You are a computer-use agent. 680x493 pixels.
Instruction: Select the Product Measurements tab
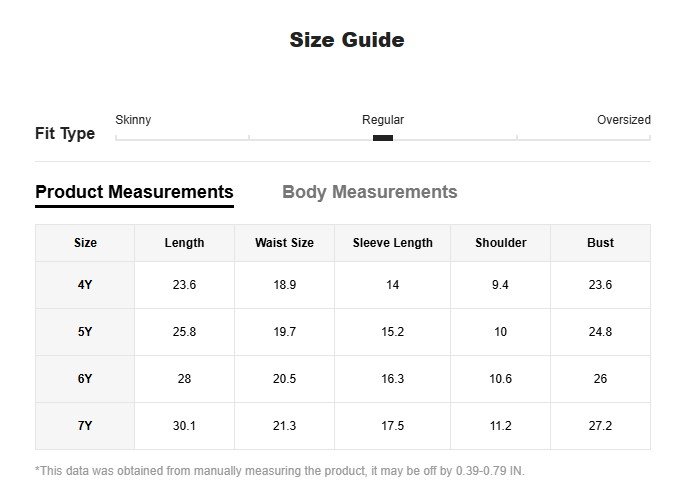tap(134, 192)
